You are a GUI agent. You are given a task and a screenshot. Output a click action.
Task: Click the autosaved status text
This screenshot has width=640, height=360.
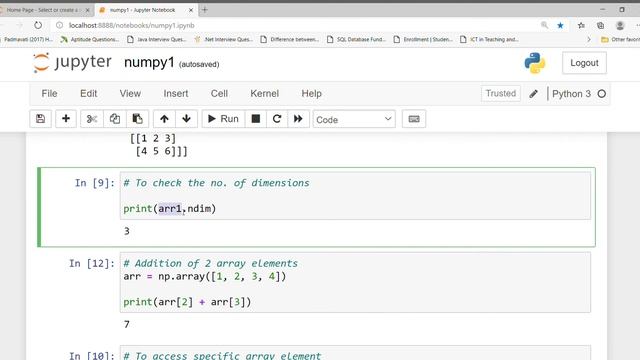click(199, 64)
